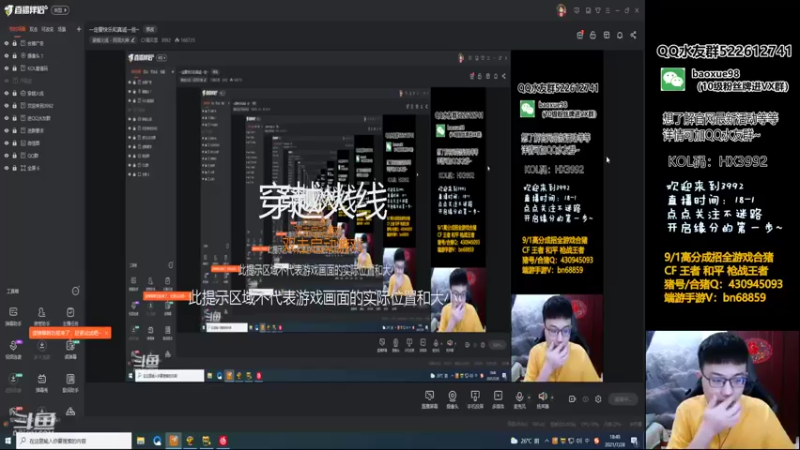Open the 弹幕秀 tool
This screenshot has height=450, width=800.
coord(42,383)
